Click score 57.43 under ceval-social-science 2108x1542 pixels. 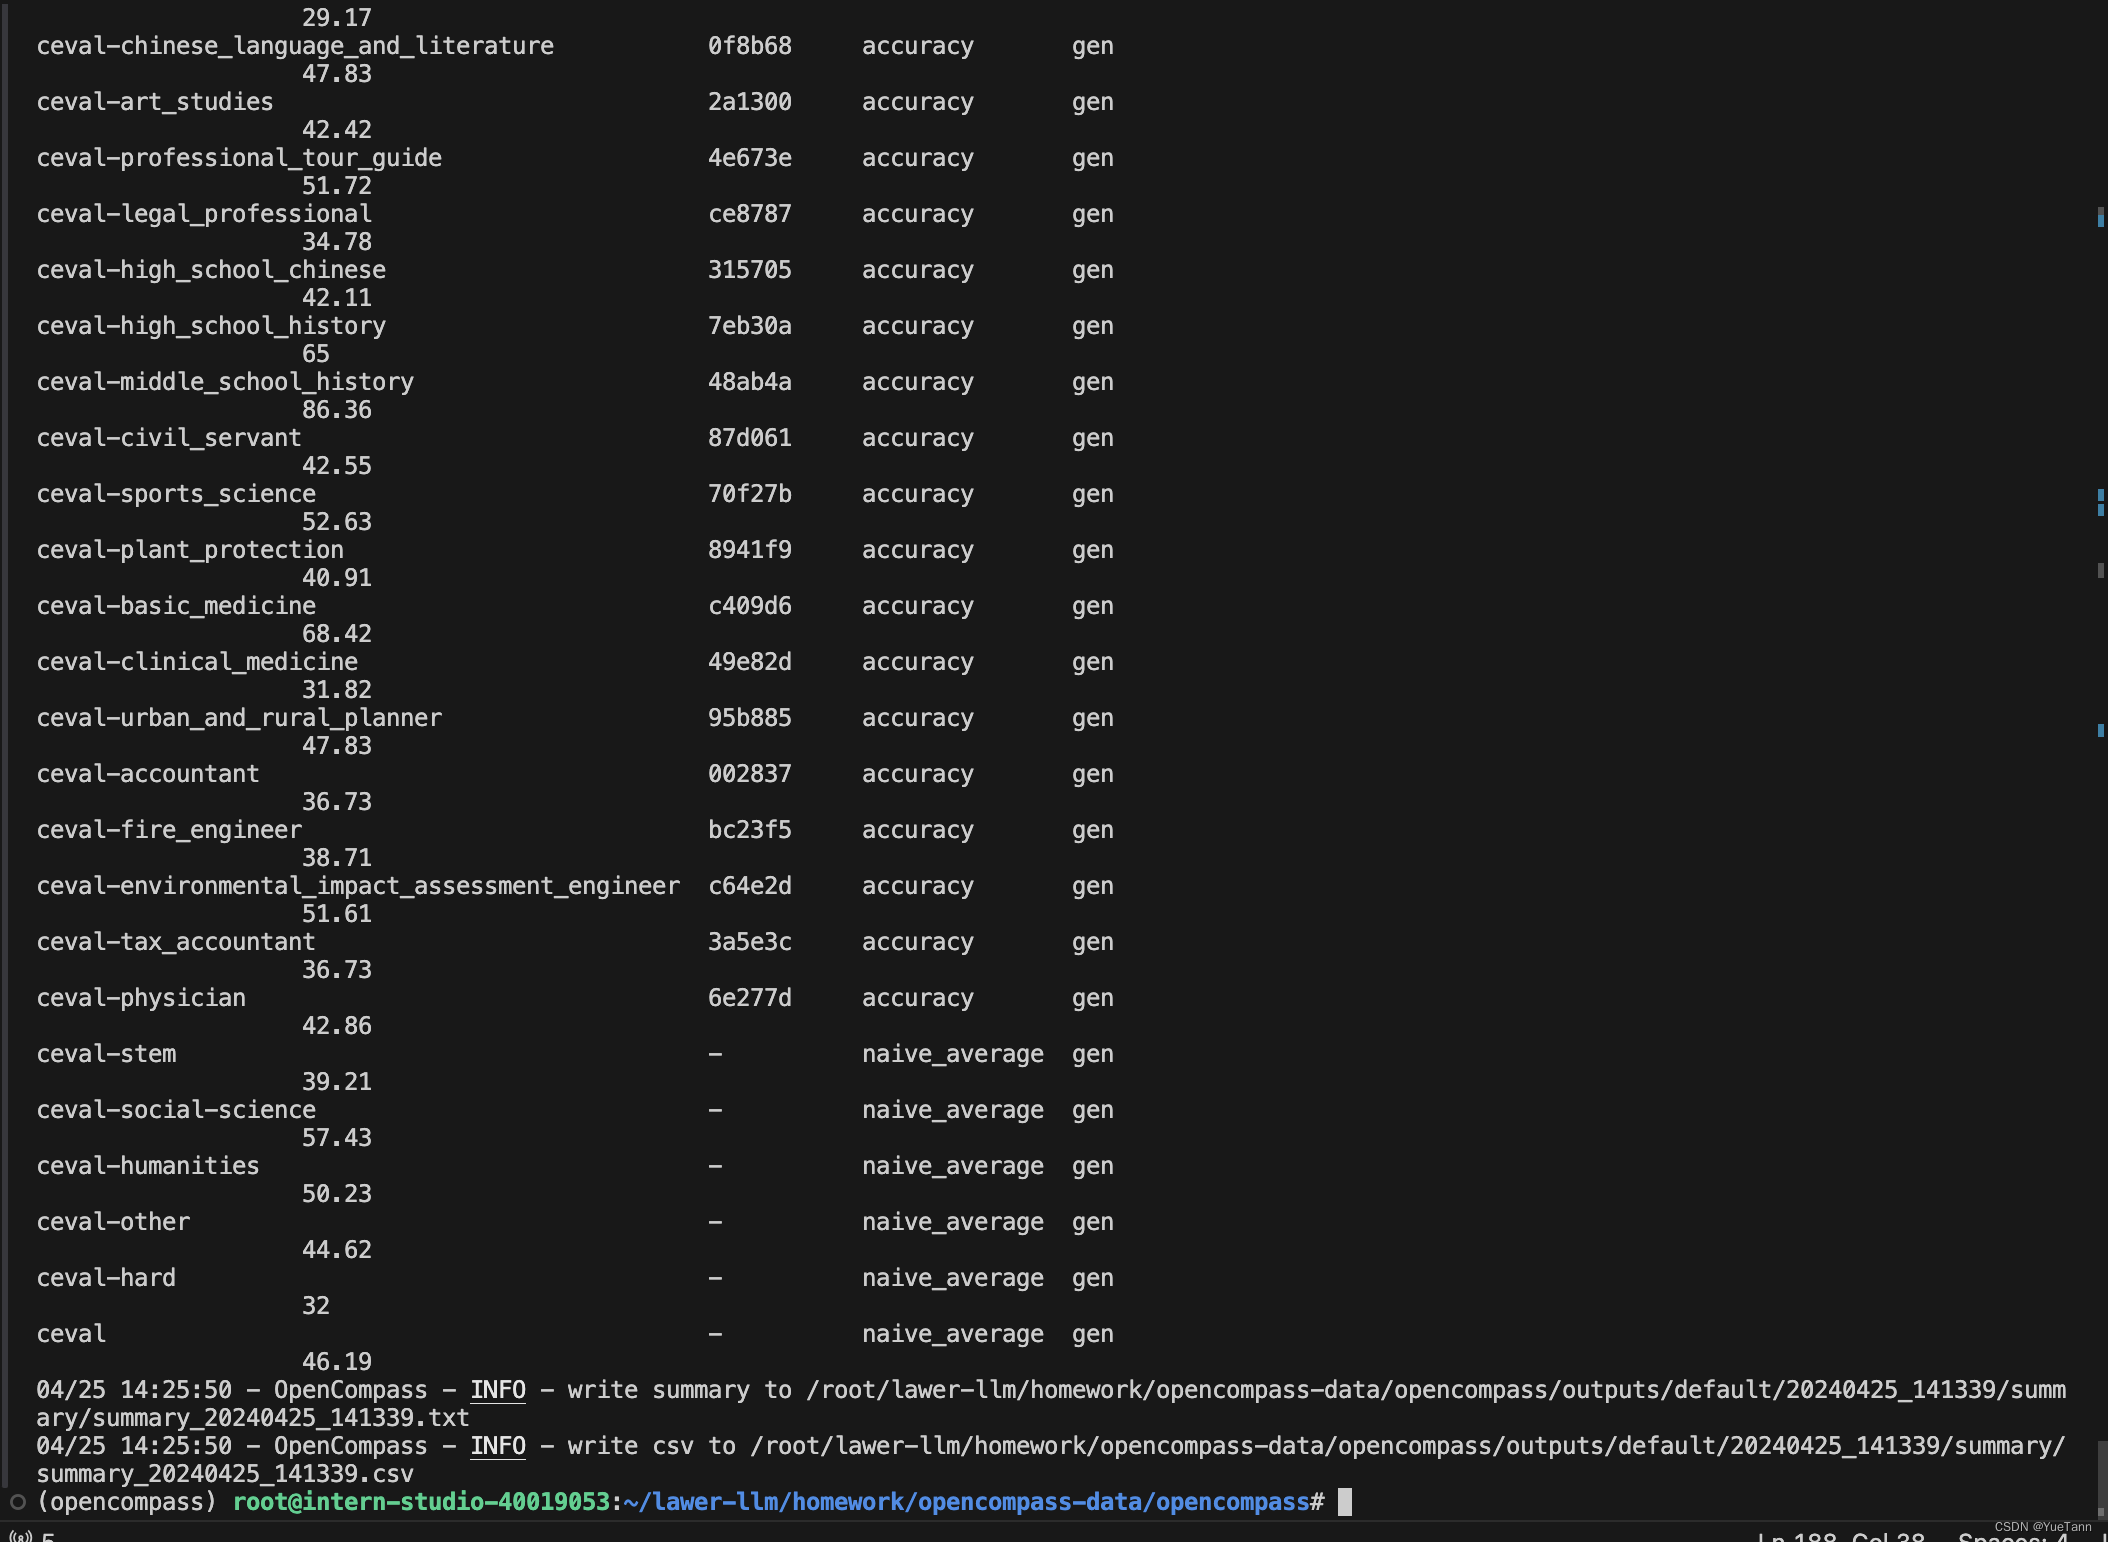tap(337, 1138)
